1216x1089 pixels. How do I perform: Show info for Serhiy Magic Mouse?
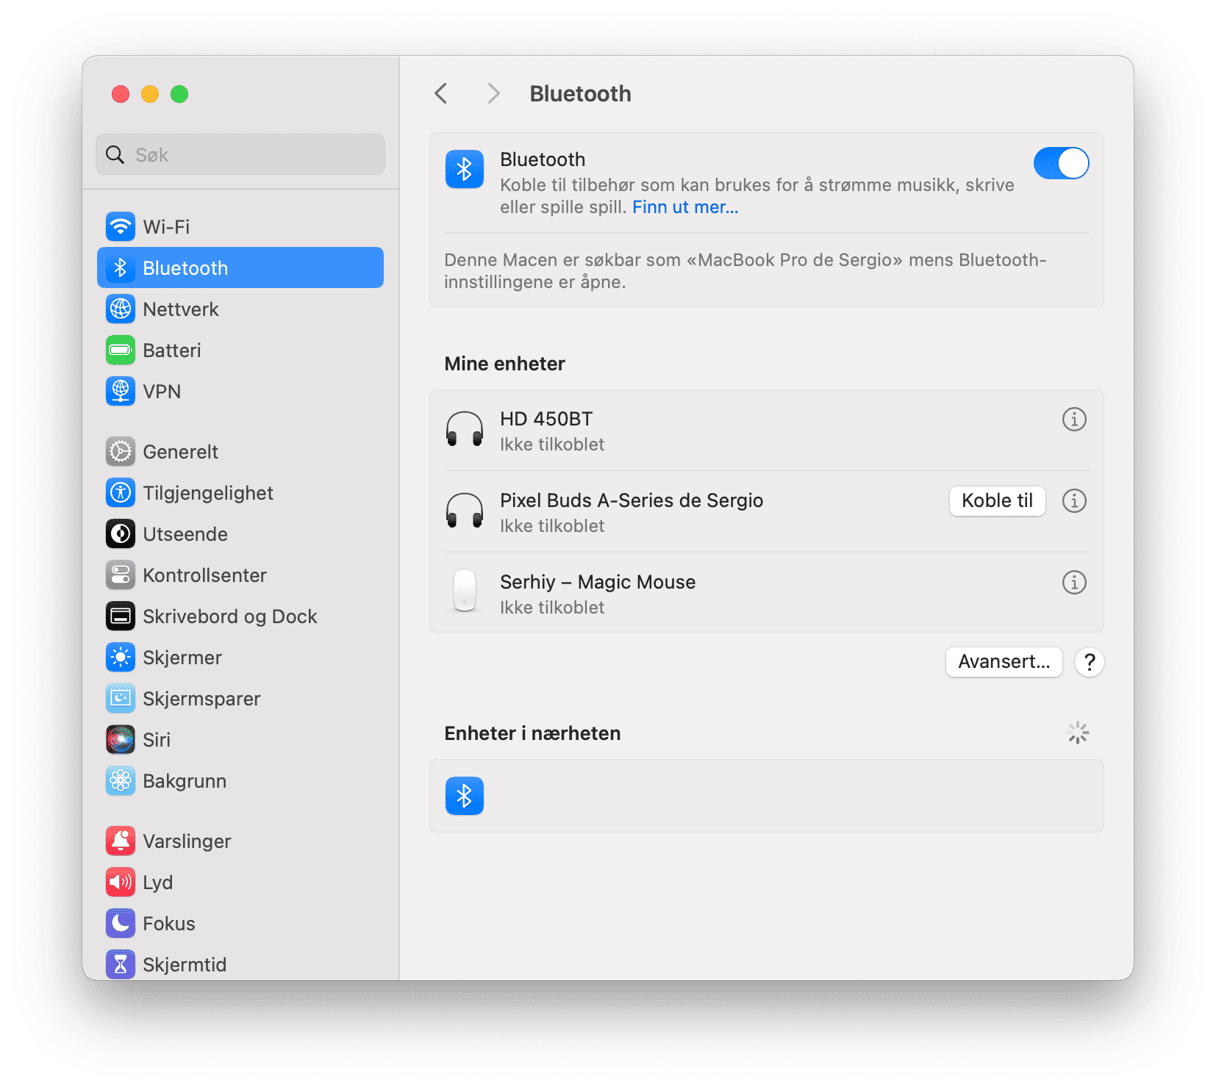[x=1073, y=583]
